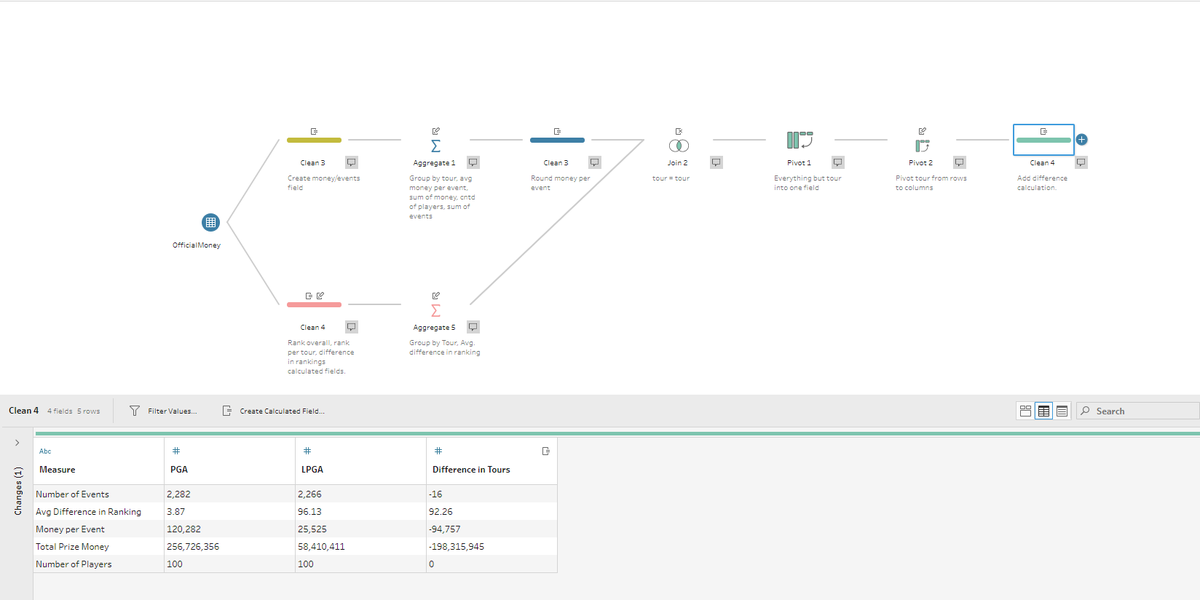Click the change annotation icon above Join 2
The image size is (1200, 600).
(x=678, y=130)
